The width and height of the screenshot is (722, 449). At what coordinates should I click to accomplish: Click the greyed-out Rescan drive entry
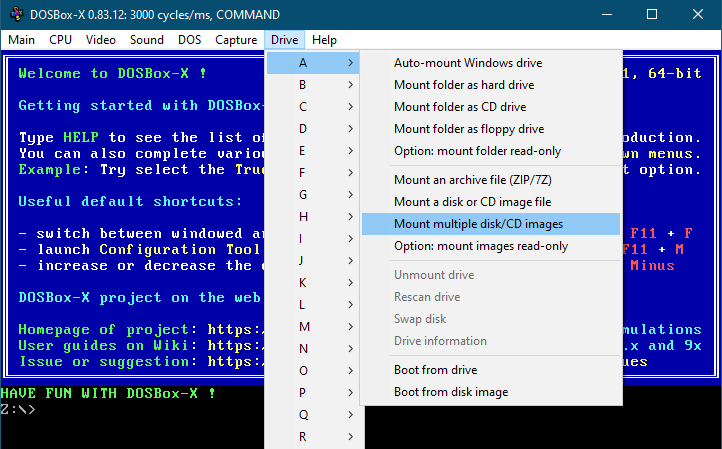point(491,297)
